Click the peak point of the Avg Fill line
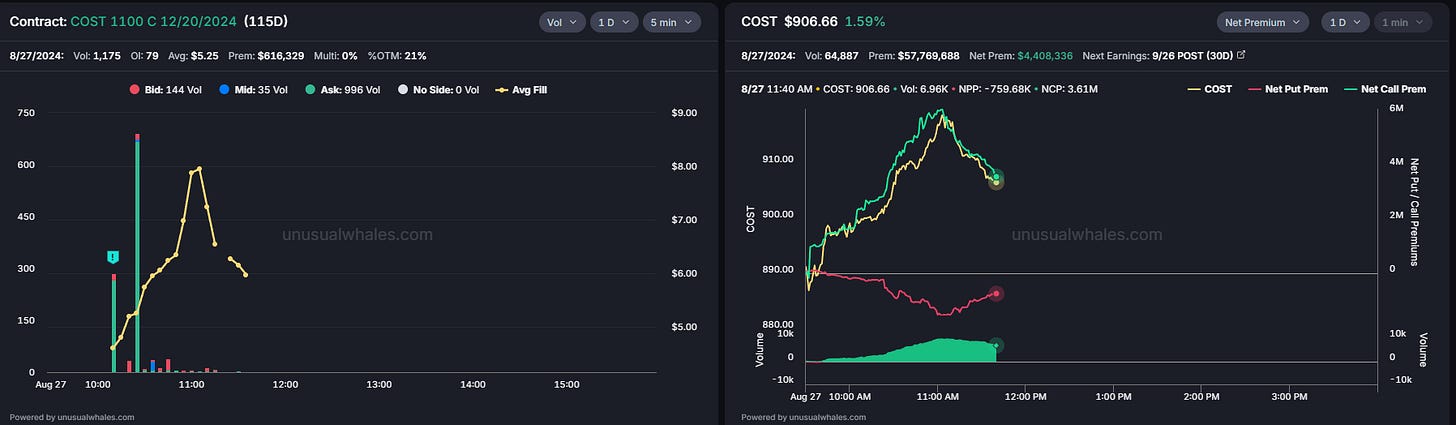 click(199, 168)
